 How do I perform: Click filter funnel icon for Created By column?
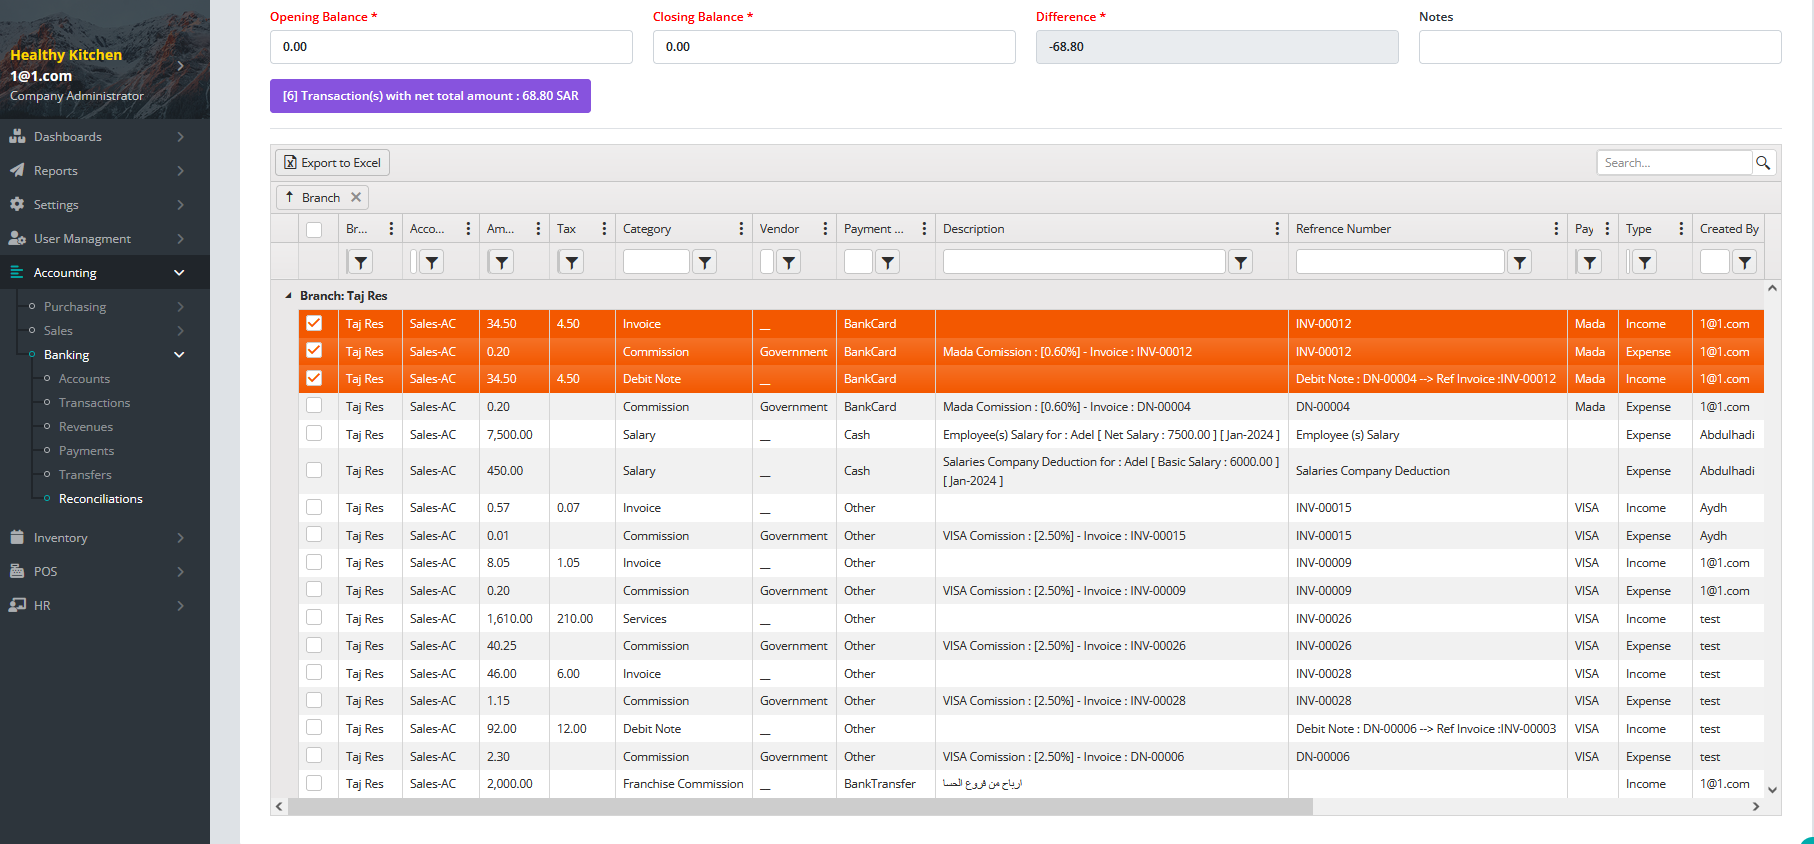tap(1744, 262)
